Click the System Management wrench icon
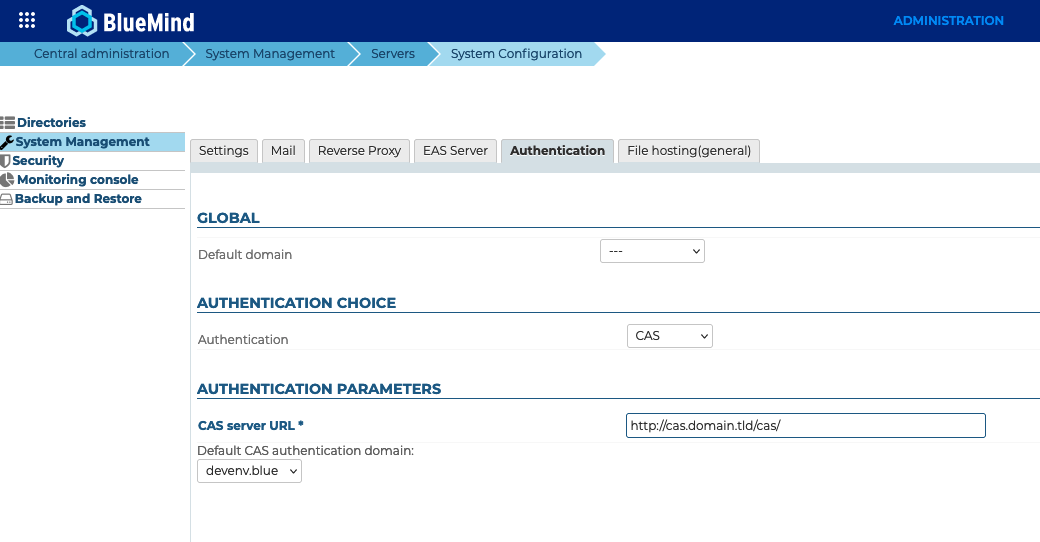This screenshot has height=542, width=1040. 7,142
